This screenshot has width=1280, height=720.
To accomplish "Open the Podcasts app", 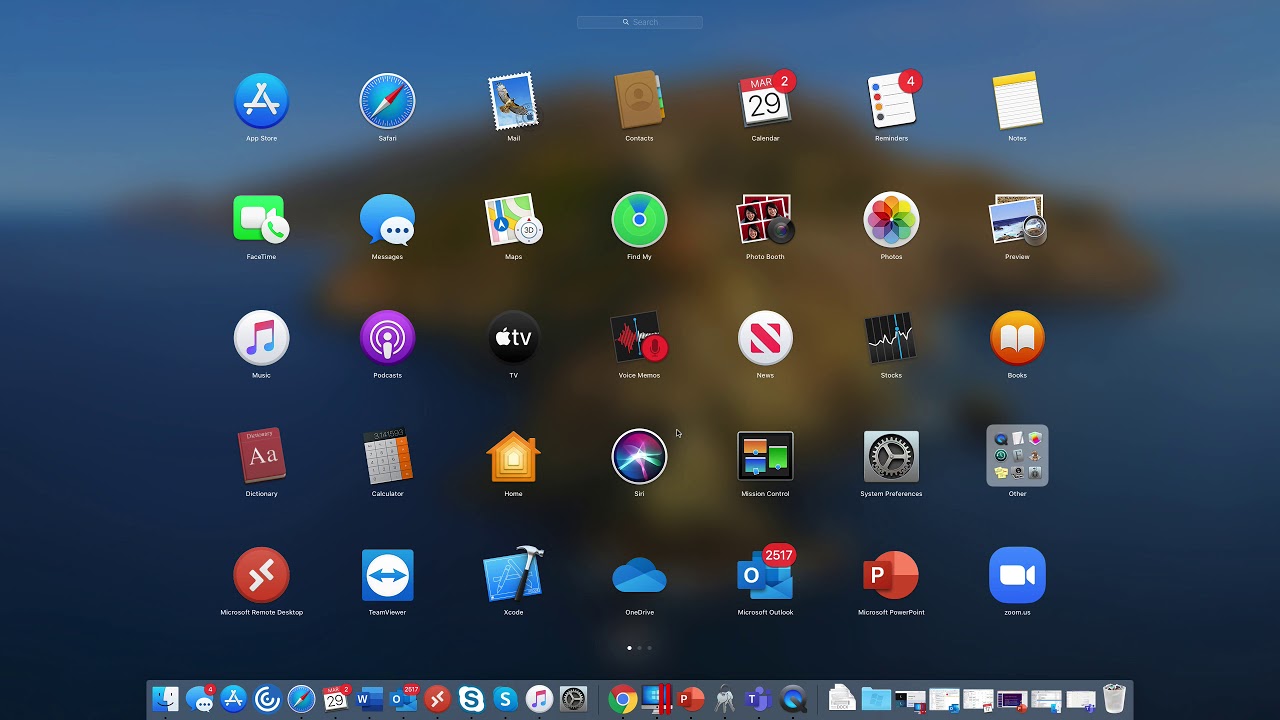I will tap(387, 338).
